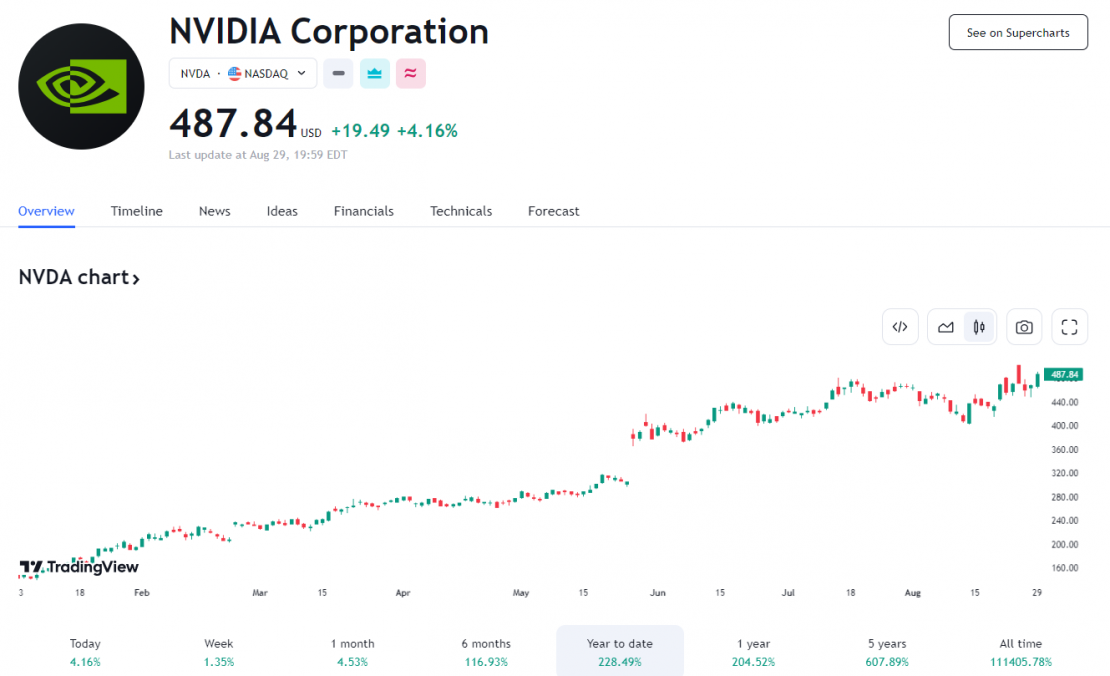Toggle the Year to date range
The height and width of the screenshot is (676, 1110).
pos(619,651)
